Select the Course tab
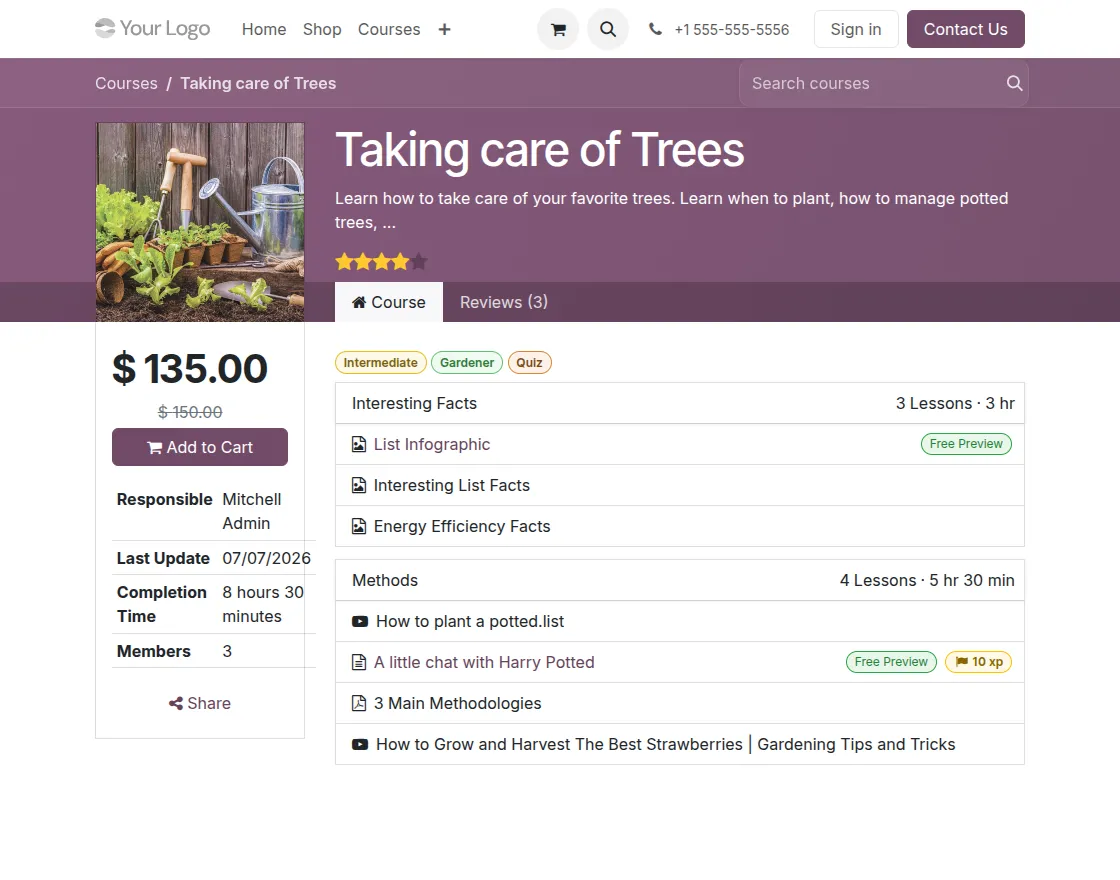The image size is (1120, 880). click(x=389, y=302)
